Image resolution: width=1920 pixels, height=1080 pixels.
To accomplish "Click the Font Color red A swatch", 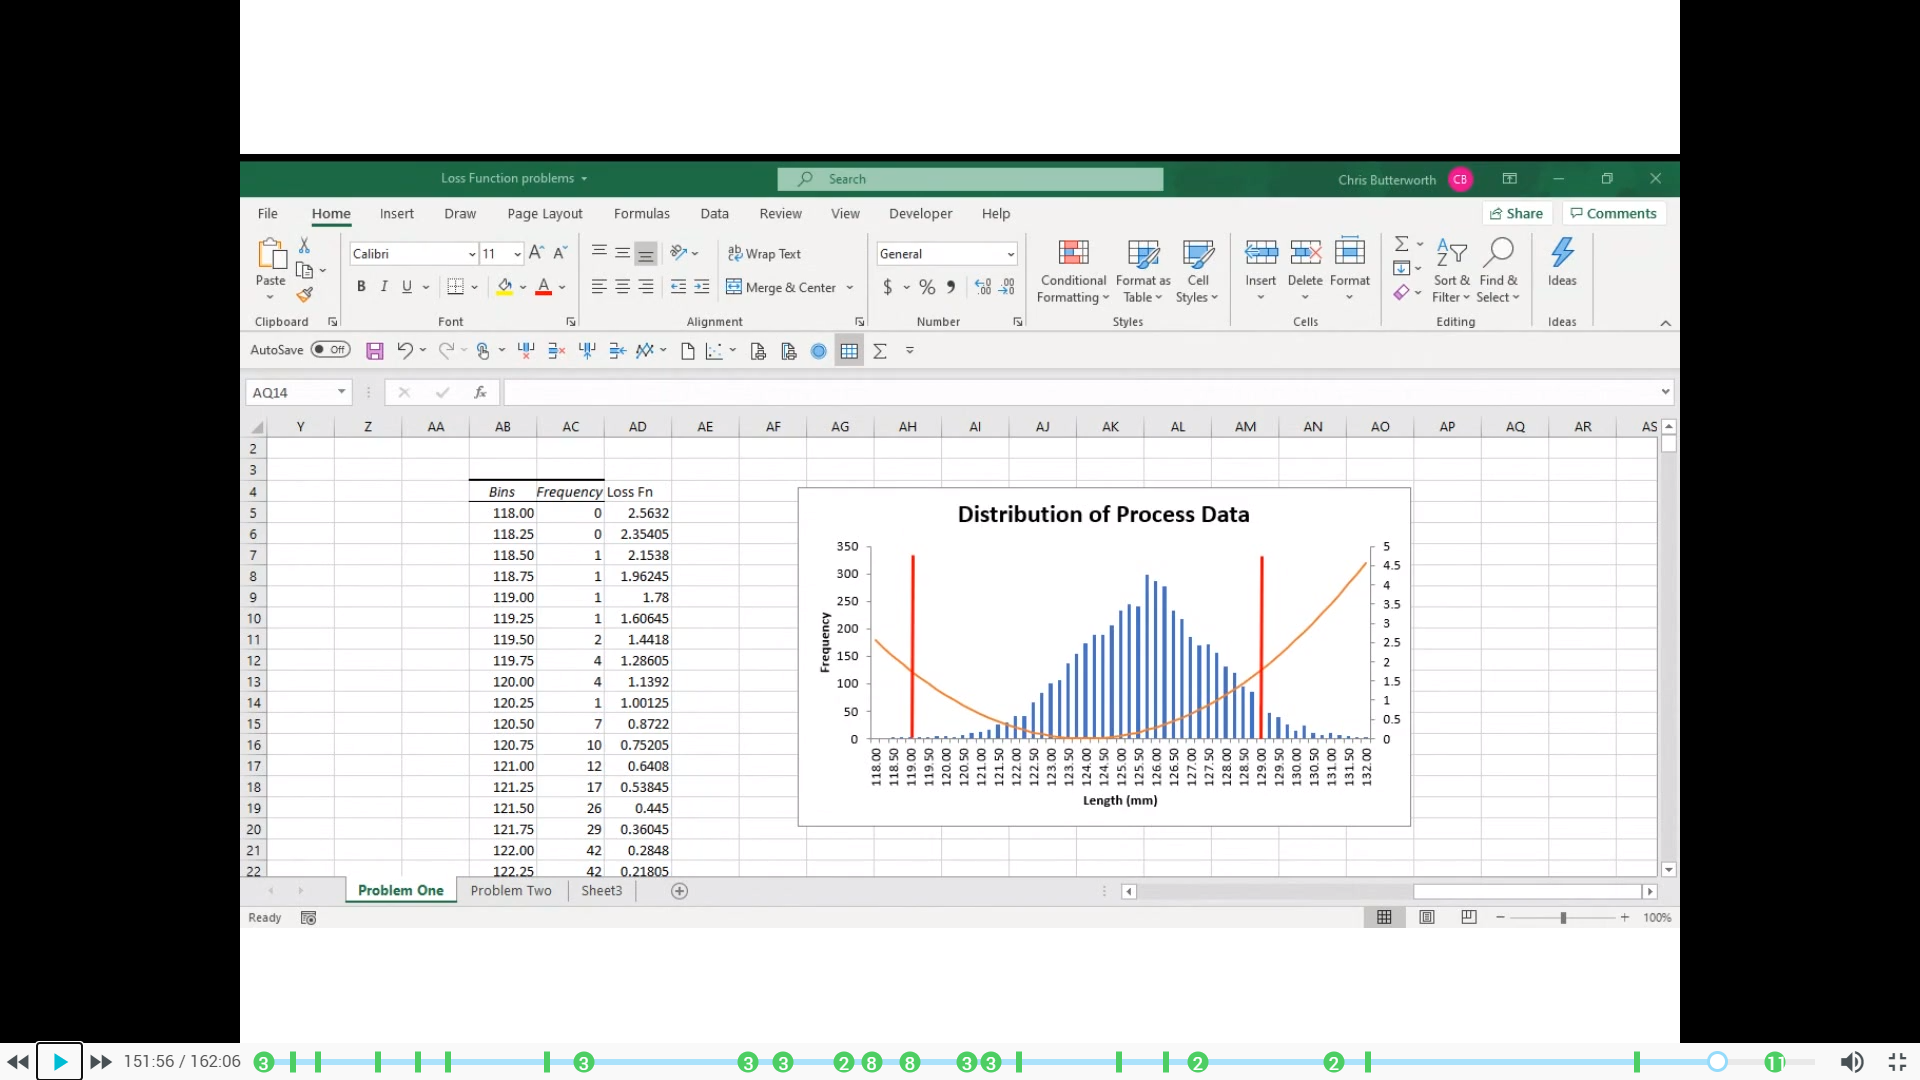I will pyautogui.click(x=544, y=288).
